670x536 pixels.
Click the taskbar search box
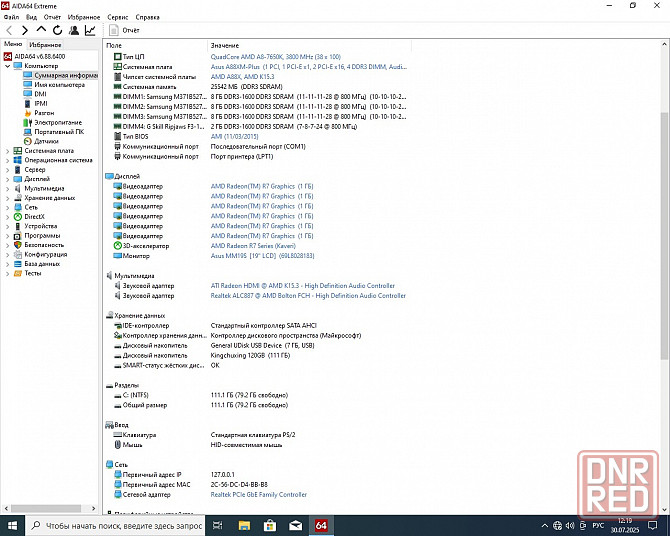coord(115,526)
